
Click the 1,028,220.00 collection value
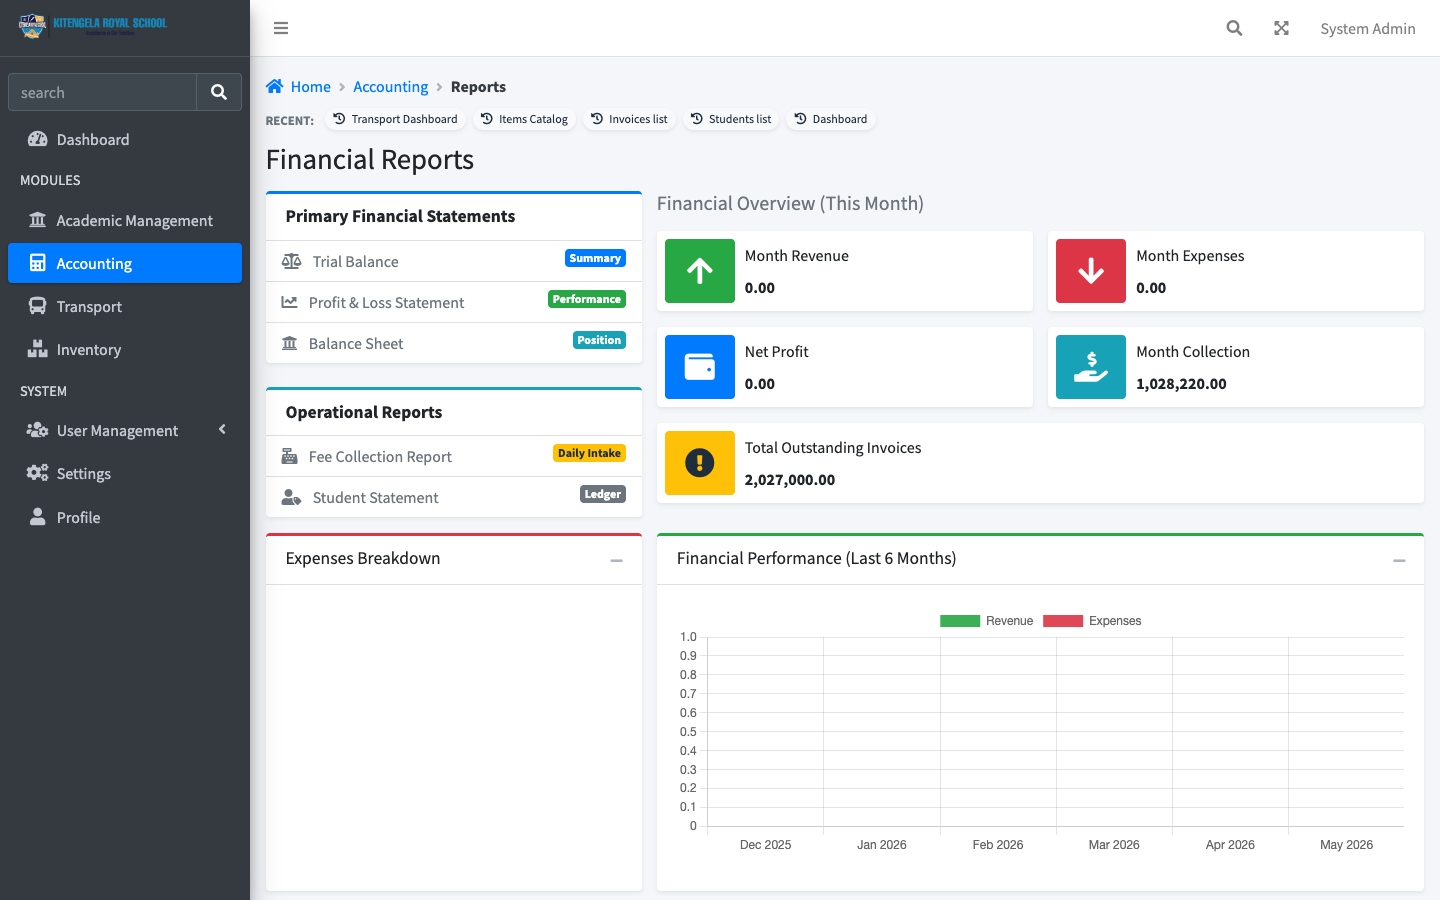click(x=1181, y=384)
